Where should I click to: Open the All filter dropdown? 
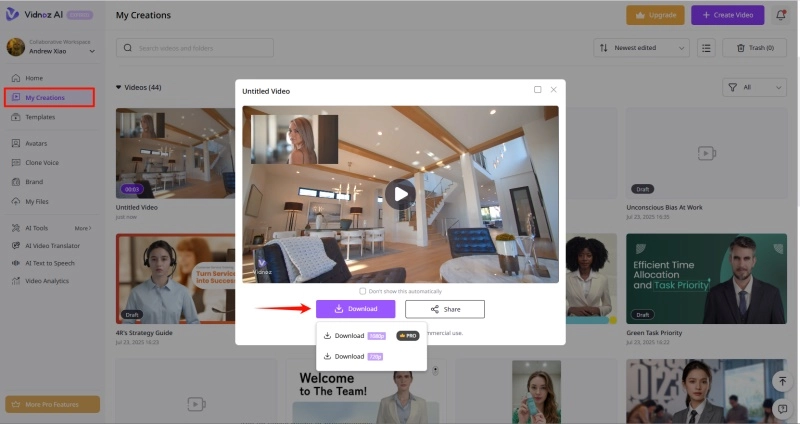point(755,87)
